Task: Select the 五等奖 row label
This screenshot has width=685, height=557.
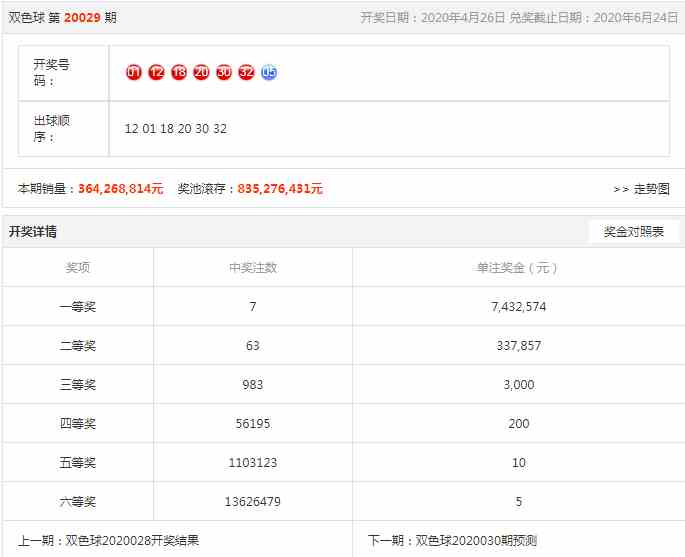Action: coord(78,462)
